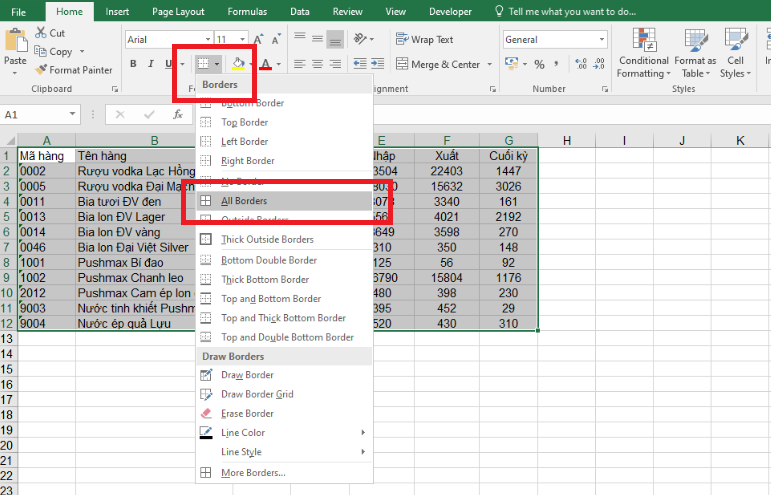771x495 pixels.
Task: Click Merge & Center button
Action: coord(438,64)
